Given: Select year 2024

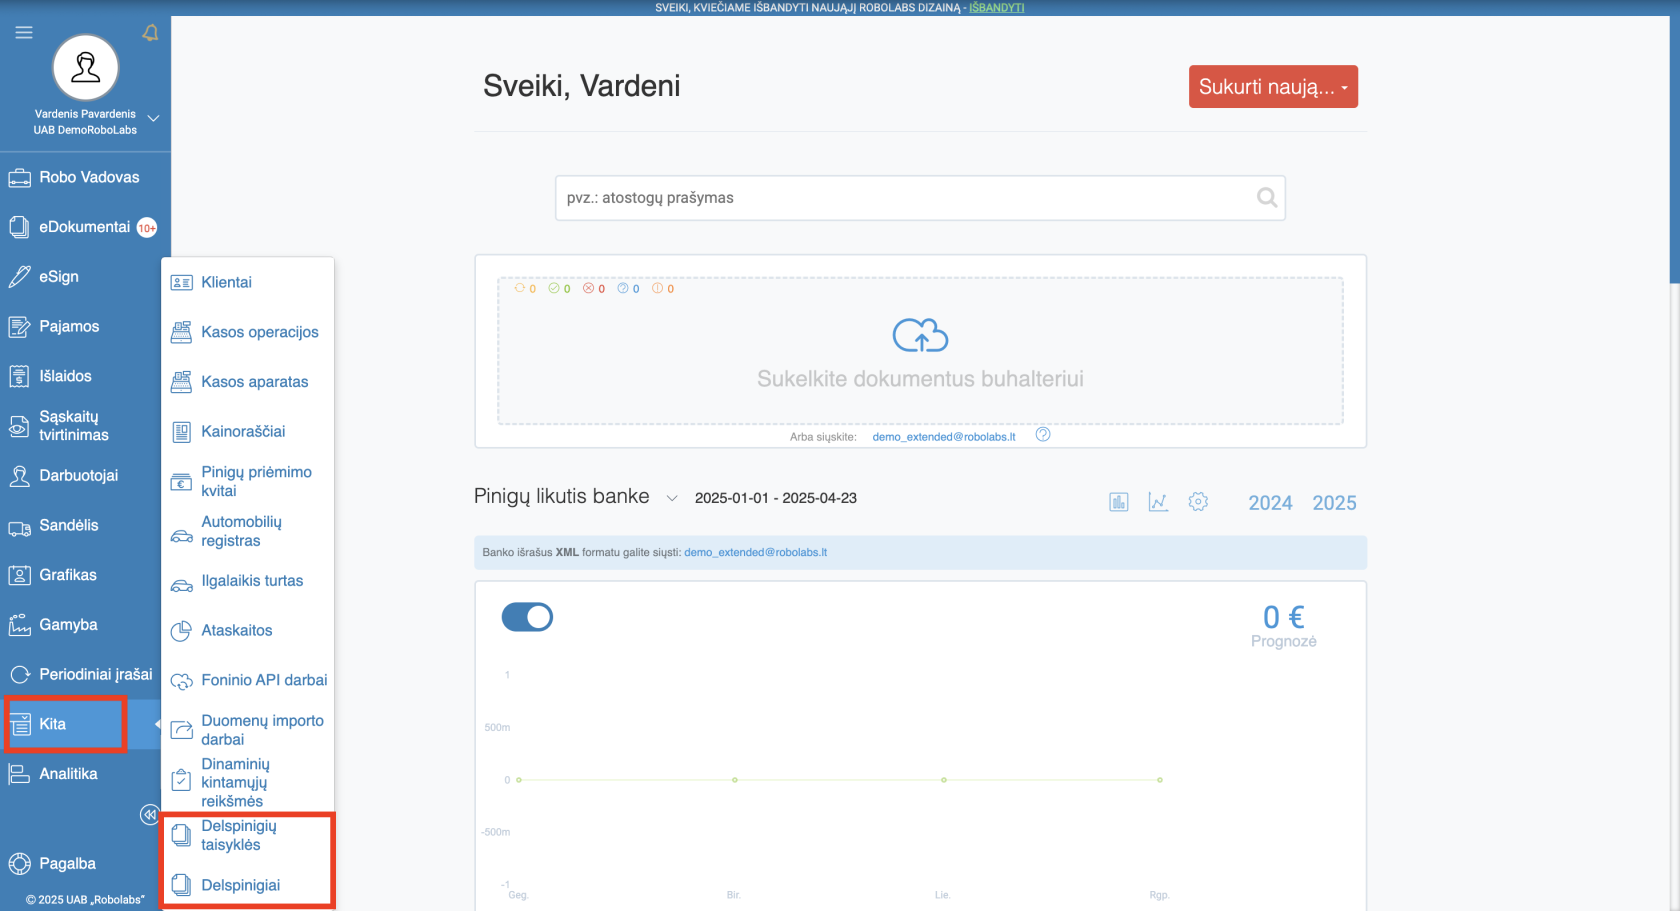Looking at the screenshot, I should (1270, 503).
